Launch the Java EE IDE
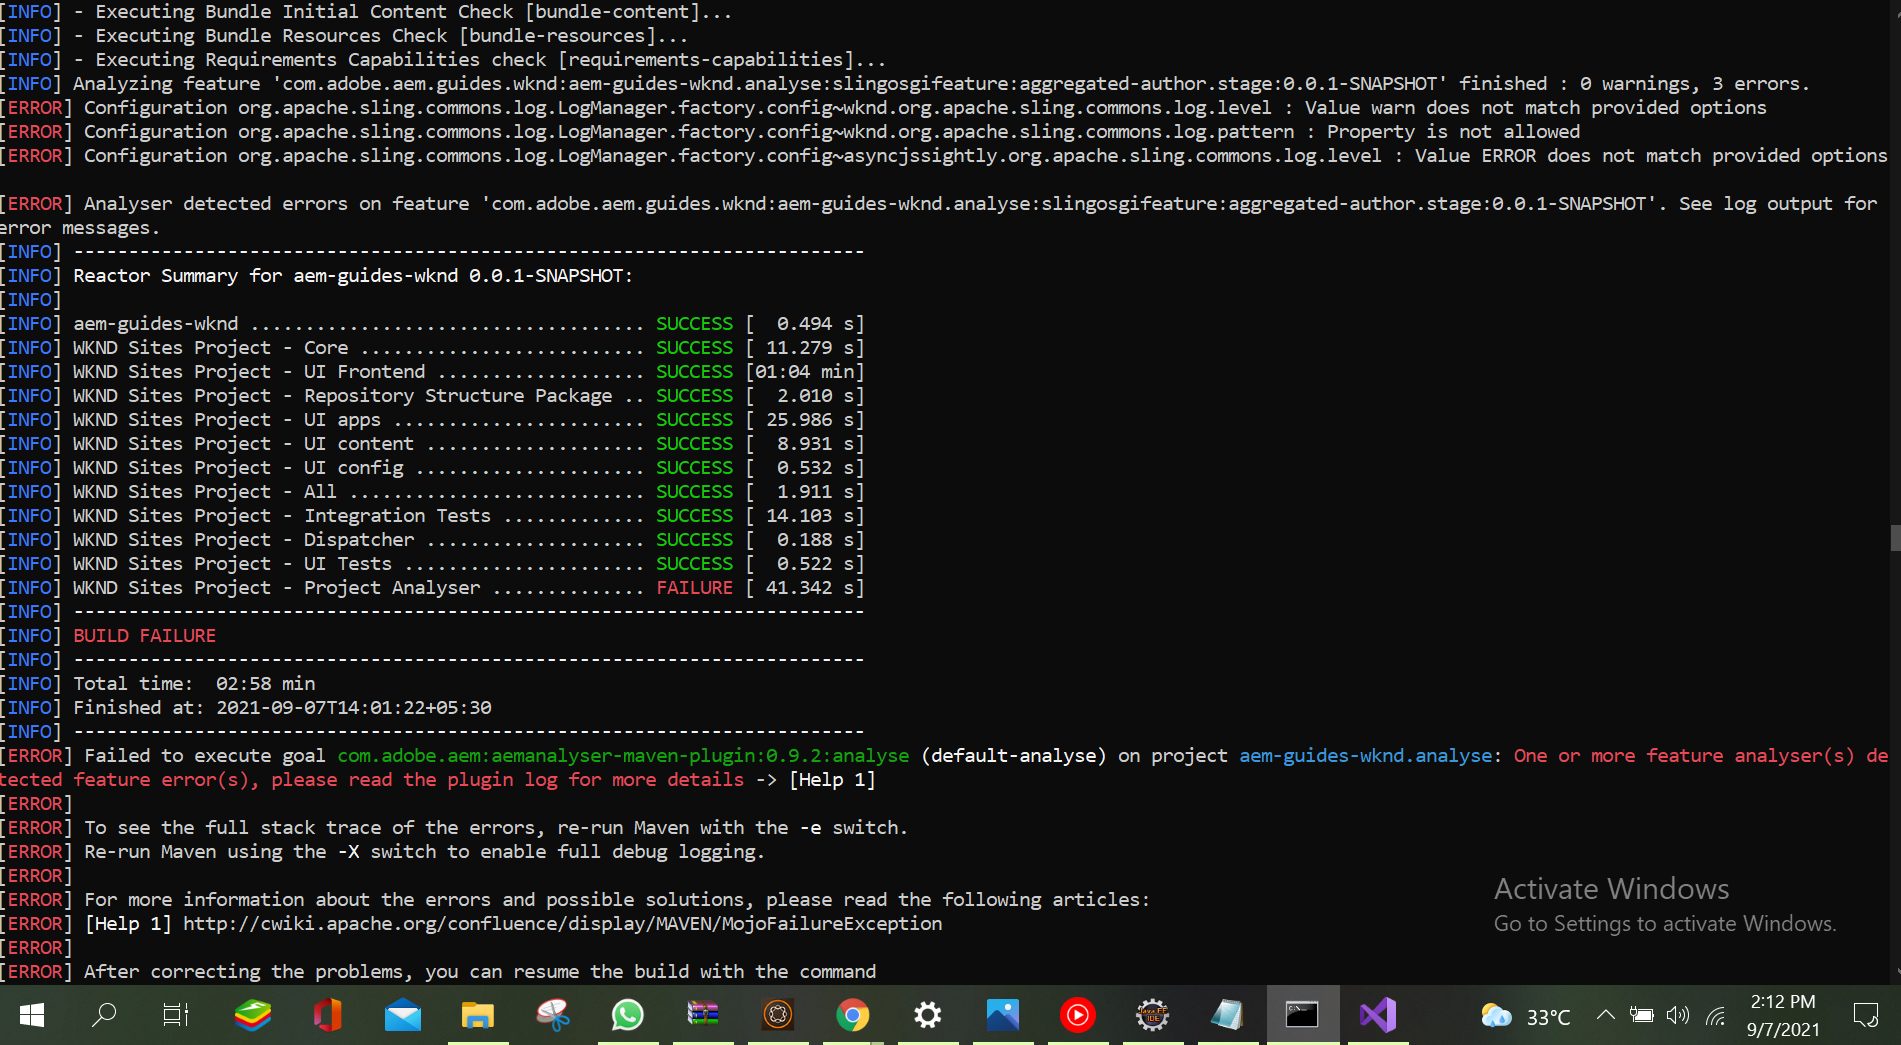1901x1045 pixels. click(1152, 1015)
